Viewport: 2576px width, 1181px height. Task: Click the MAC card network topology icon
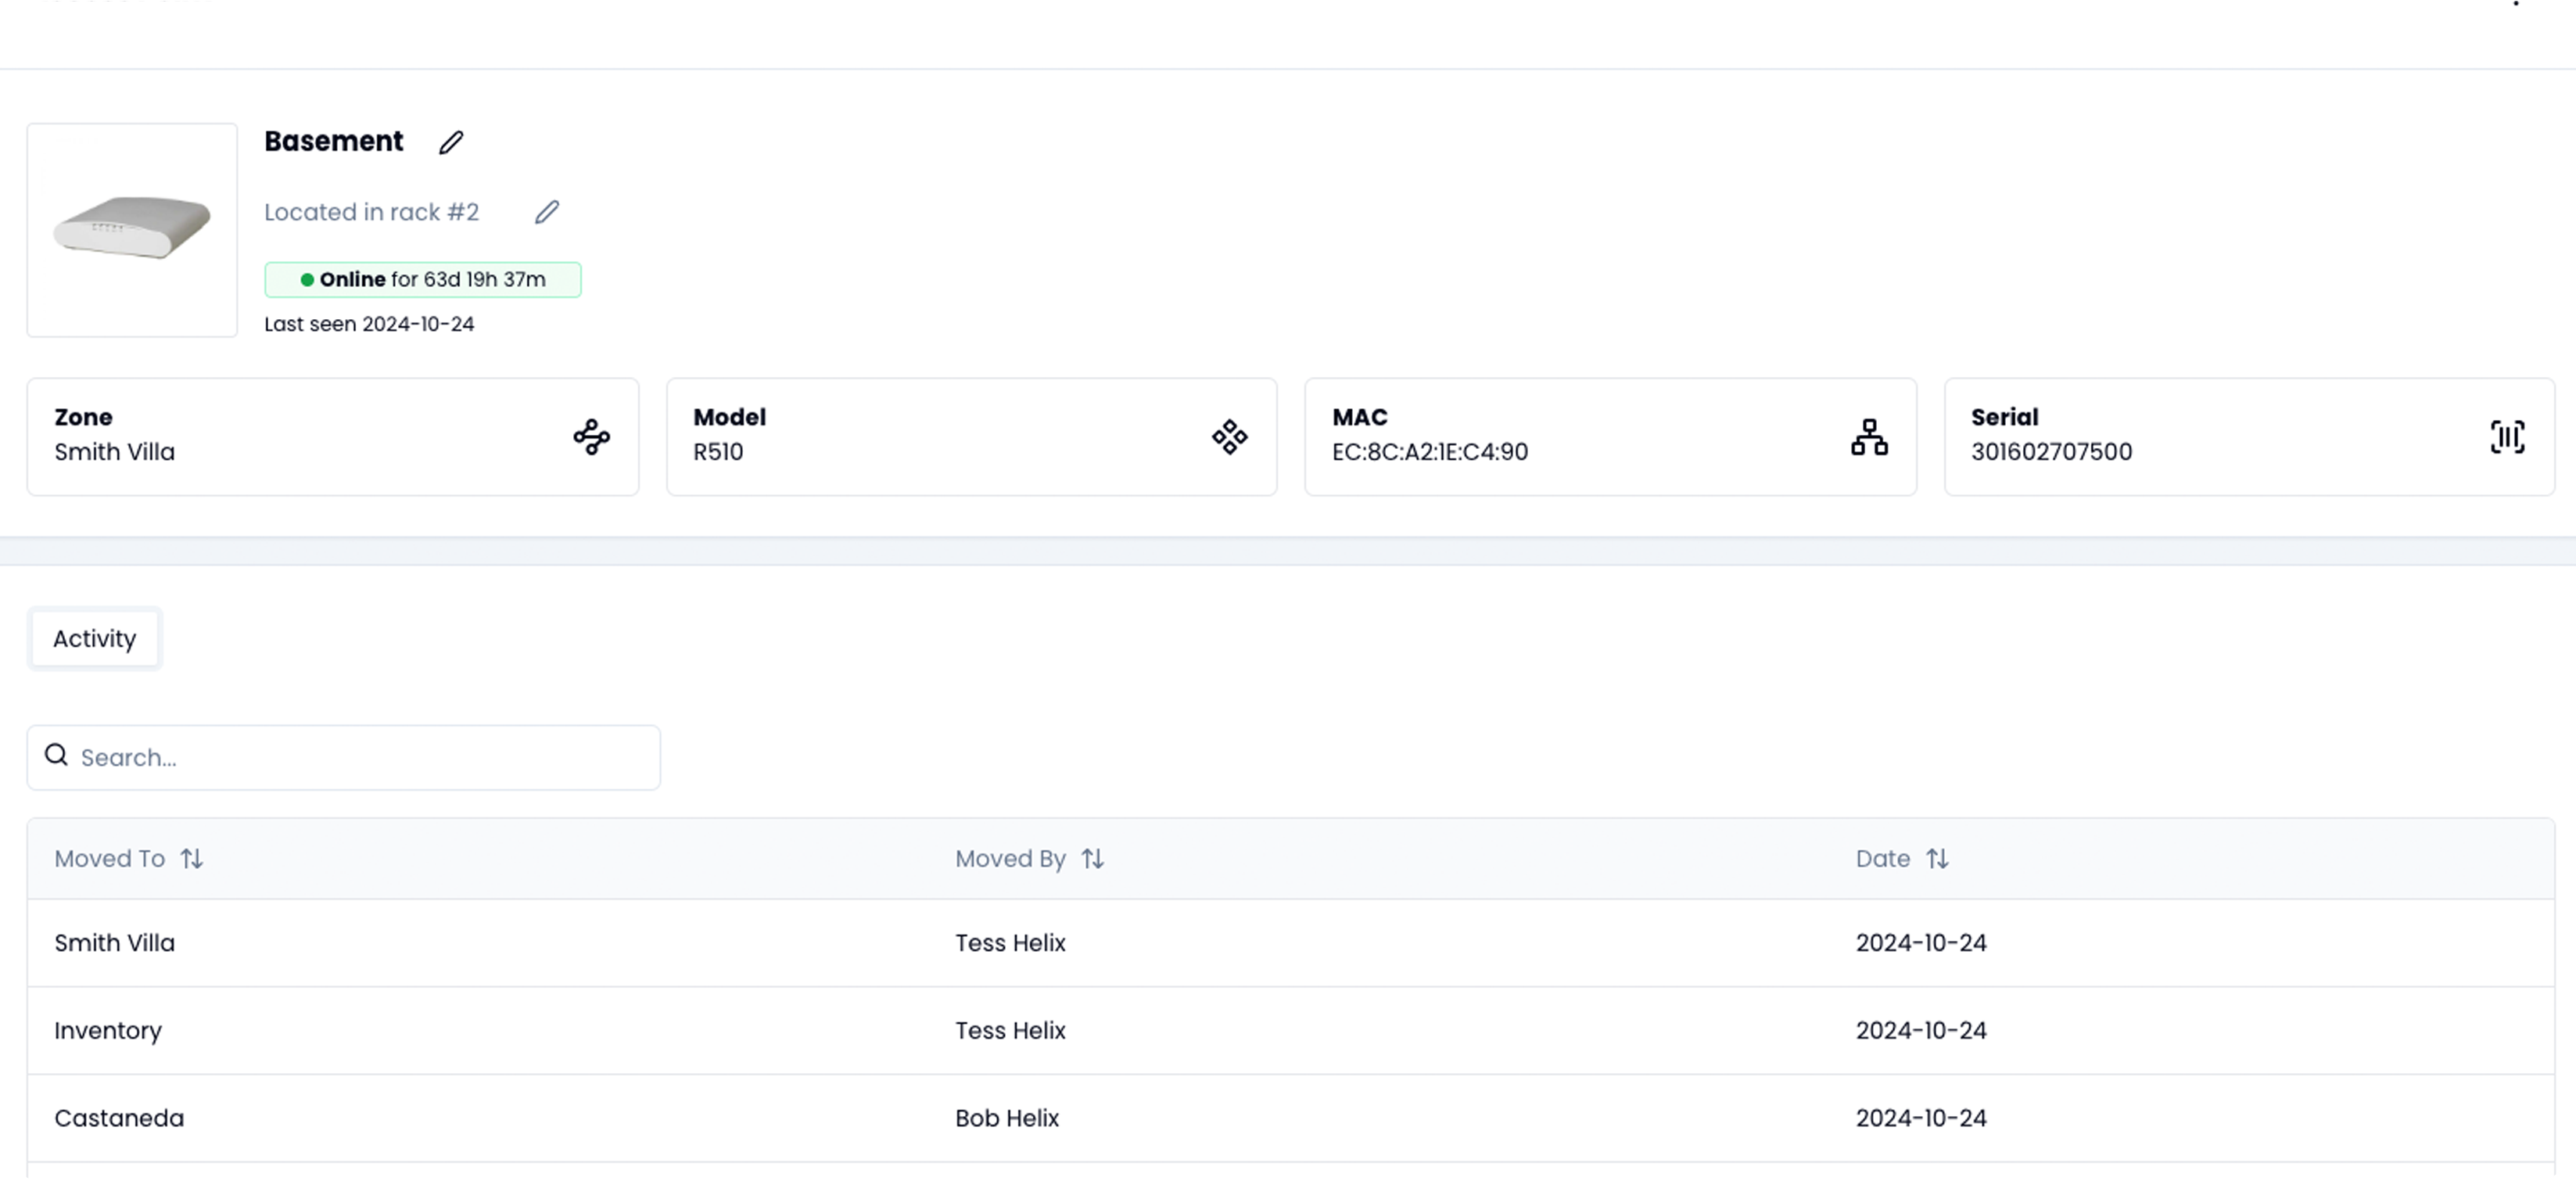pyautogui.click(x=1868, y=437)
